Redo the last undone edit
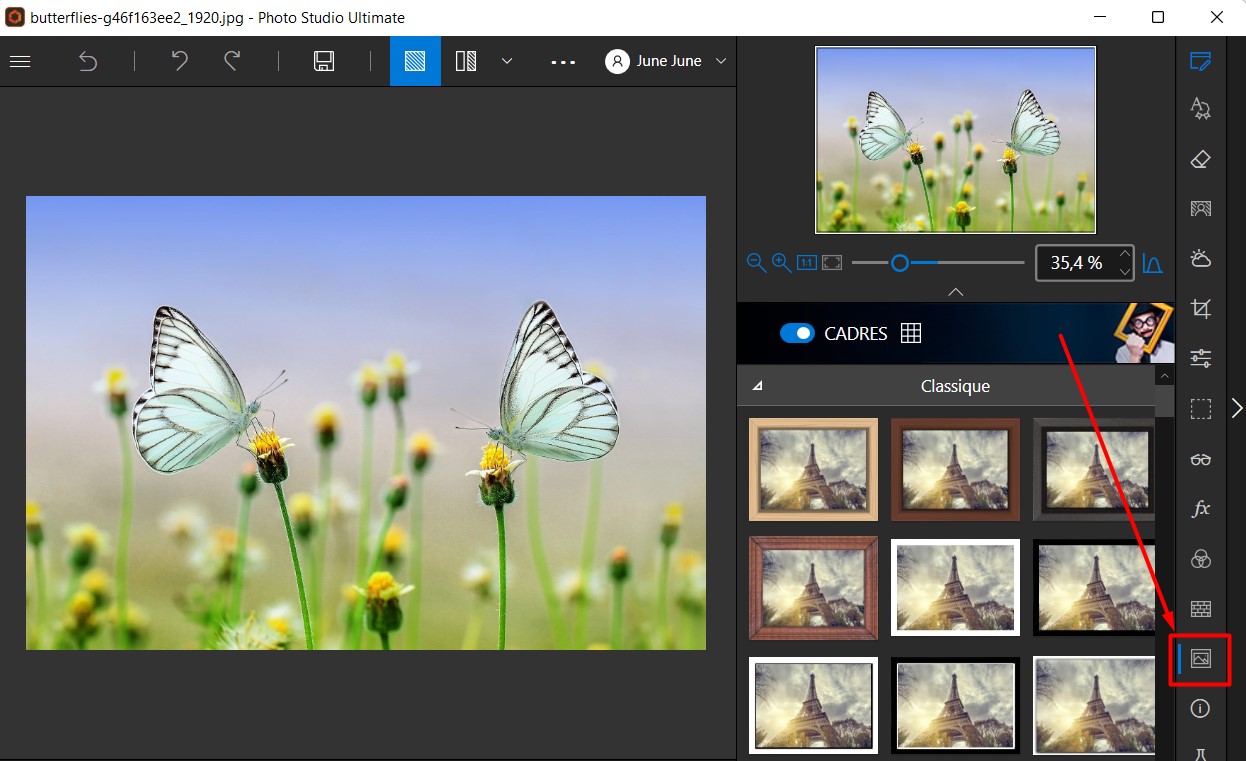 click(x=232, y=61)
